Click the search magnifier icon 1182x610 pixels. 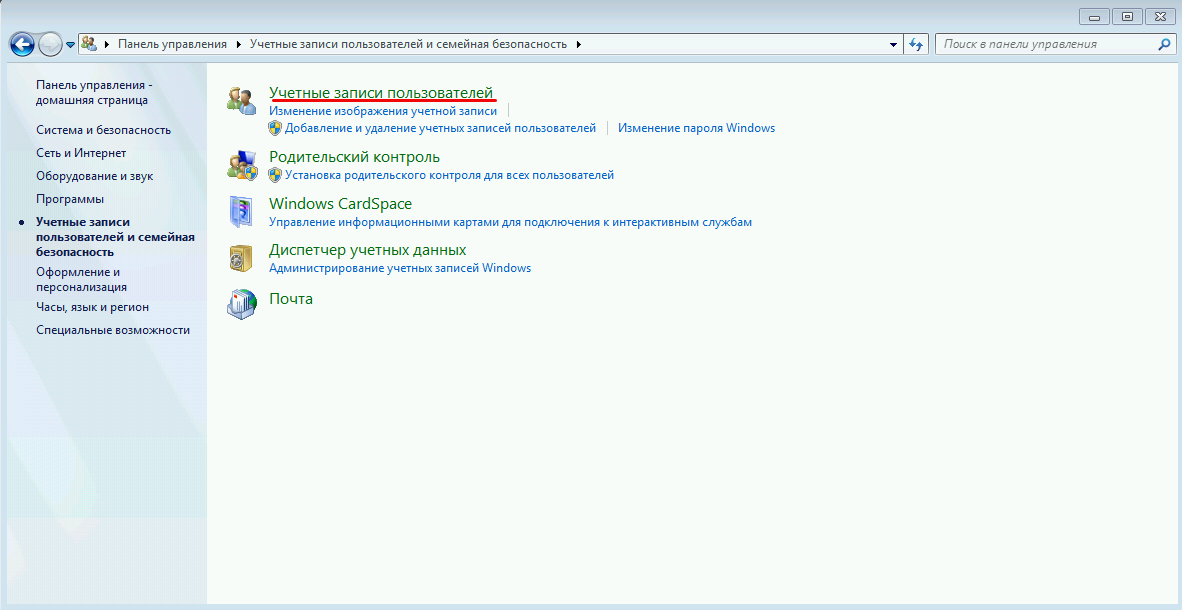[x=1164, y=44]
